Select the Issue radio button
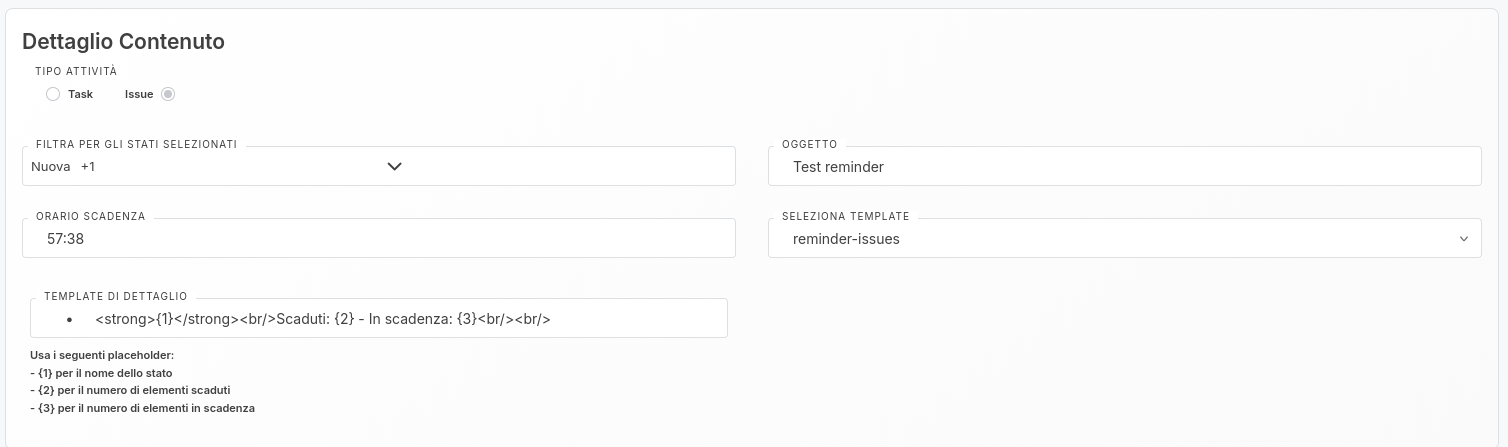The width and height of the screenshot is (1508, 447). pyautogui.click(x=168, y=94)
